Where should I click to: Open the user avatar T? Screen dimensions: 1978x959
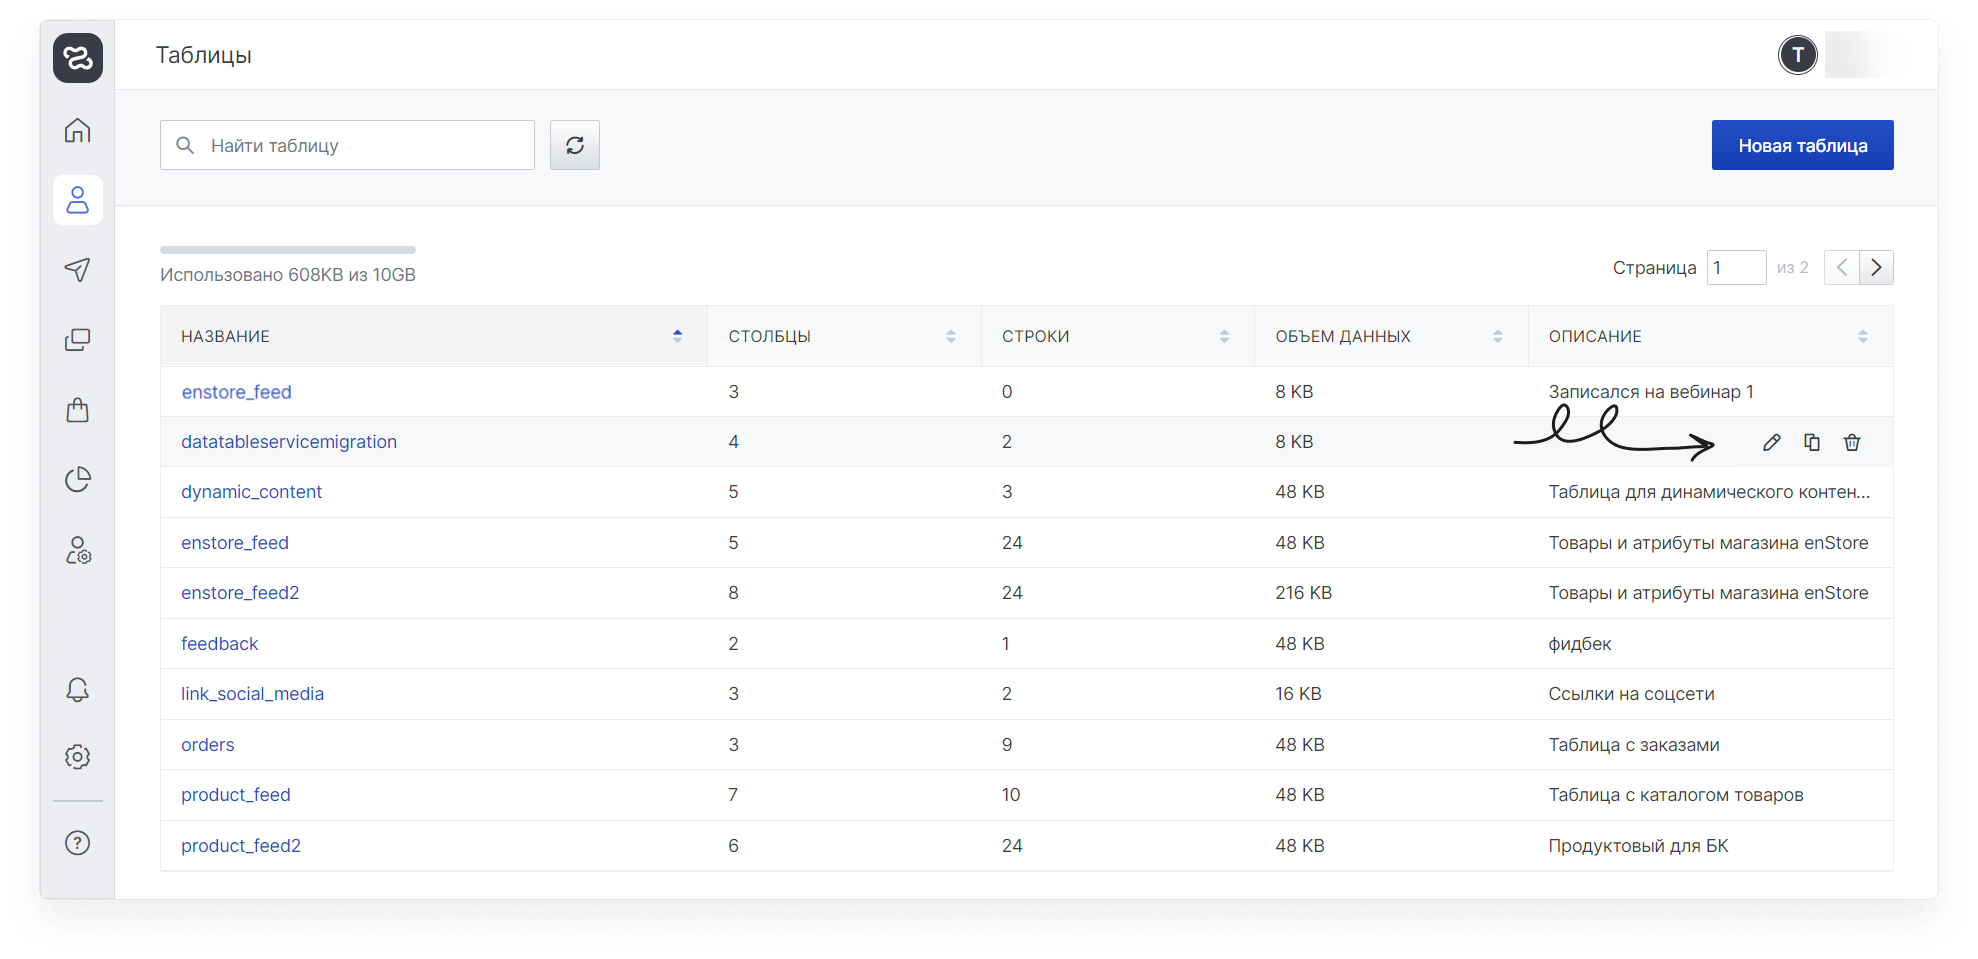click(x=1798, y=55)
